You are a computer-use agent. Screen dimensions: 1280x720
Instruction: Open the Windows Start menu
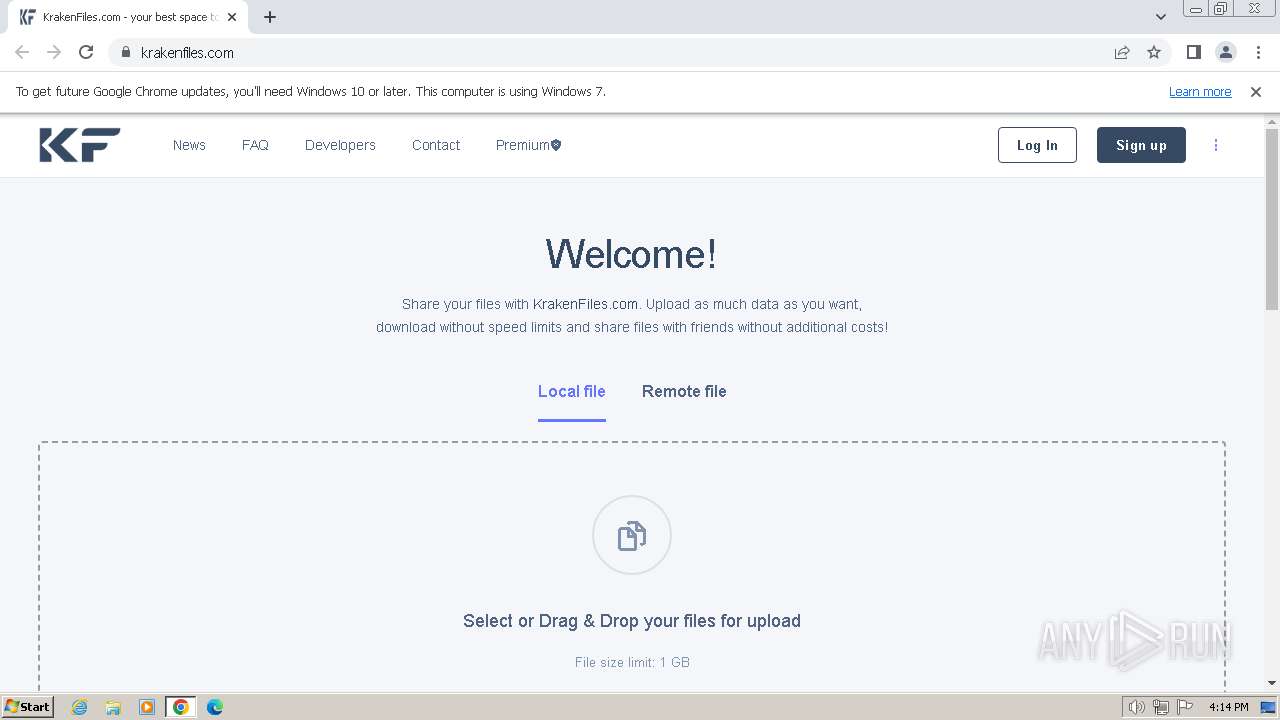click(x=27, y=706)
